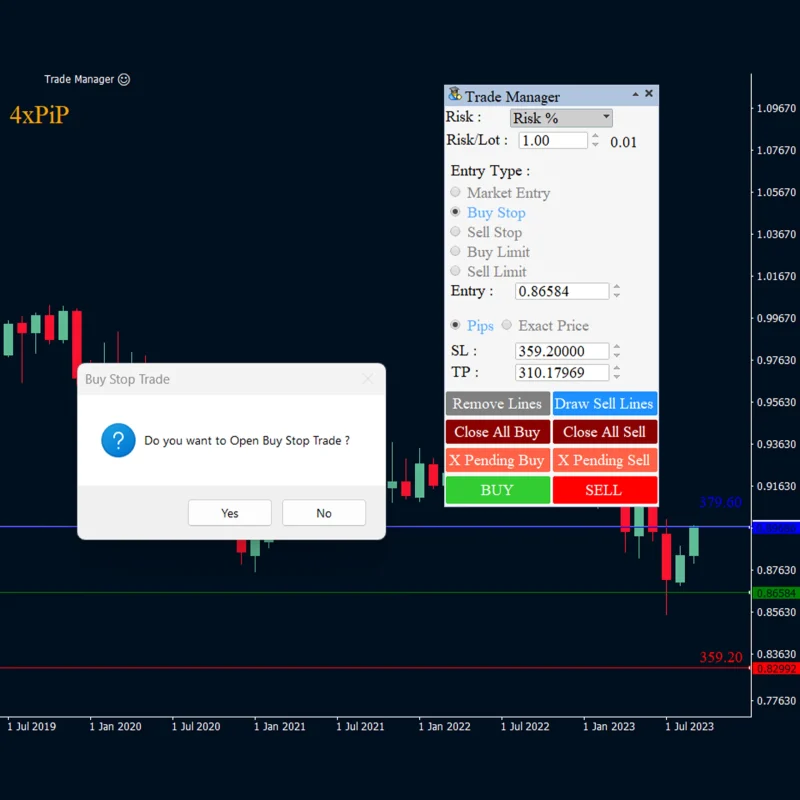Image resolution: width=800 pixels, height=800 pixels.
Task: Click the Risk/Lot stepper arrows
Action: point(596,141)
